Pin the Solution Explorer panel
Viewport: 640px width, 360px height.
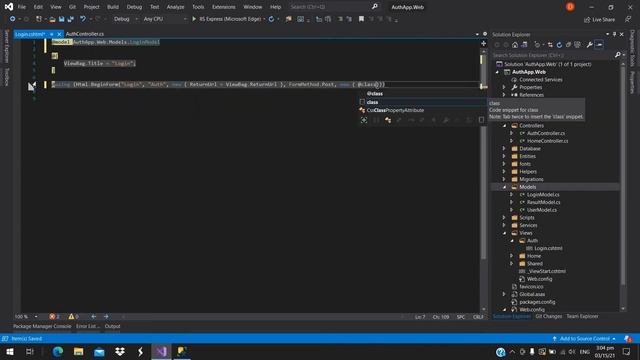tap(614, 34)
